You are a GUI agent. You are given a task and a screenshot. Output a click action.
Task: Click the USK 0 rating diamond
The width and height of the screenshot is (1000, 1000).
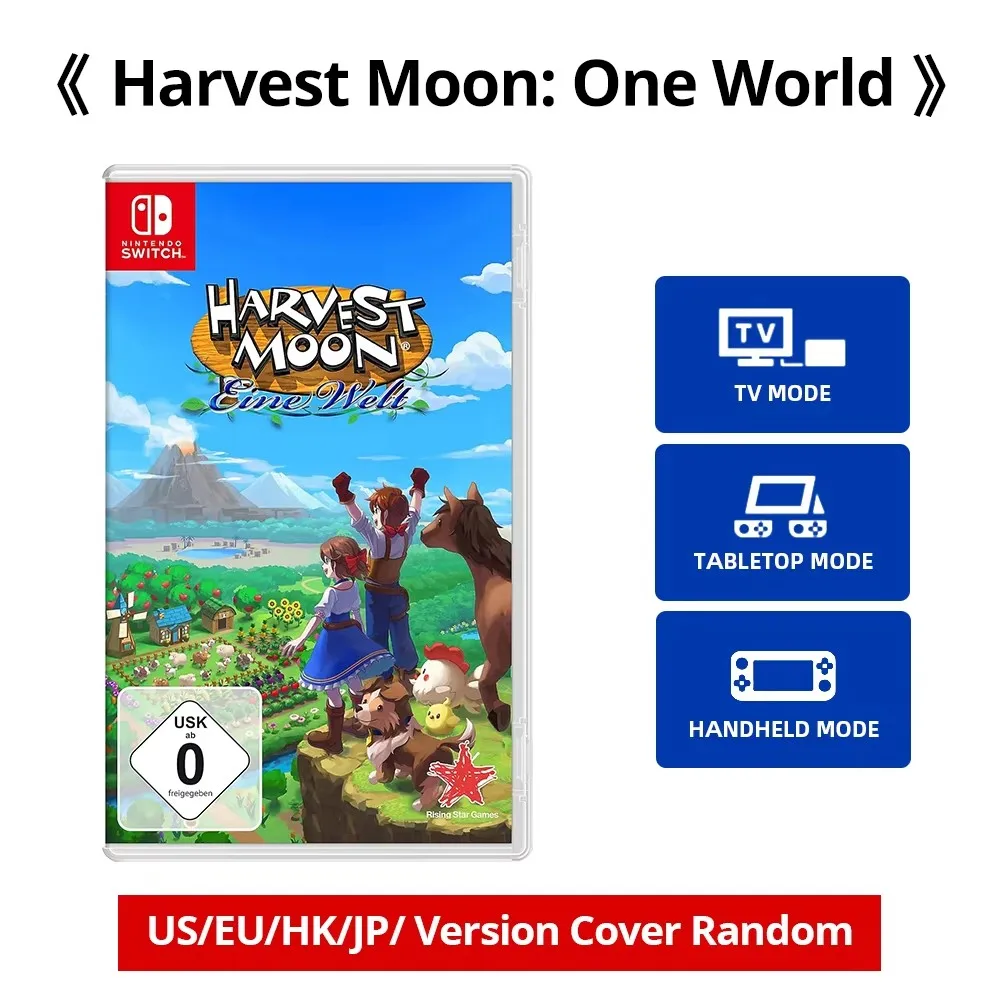pyautogui.click(x=190, y=759)
